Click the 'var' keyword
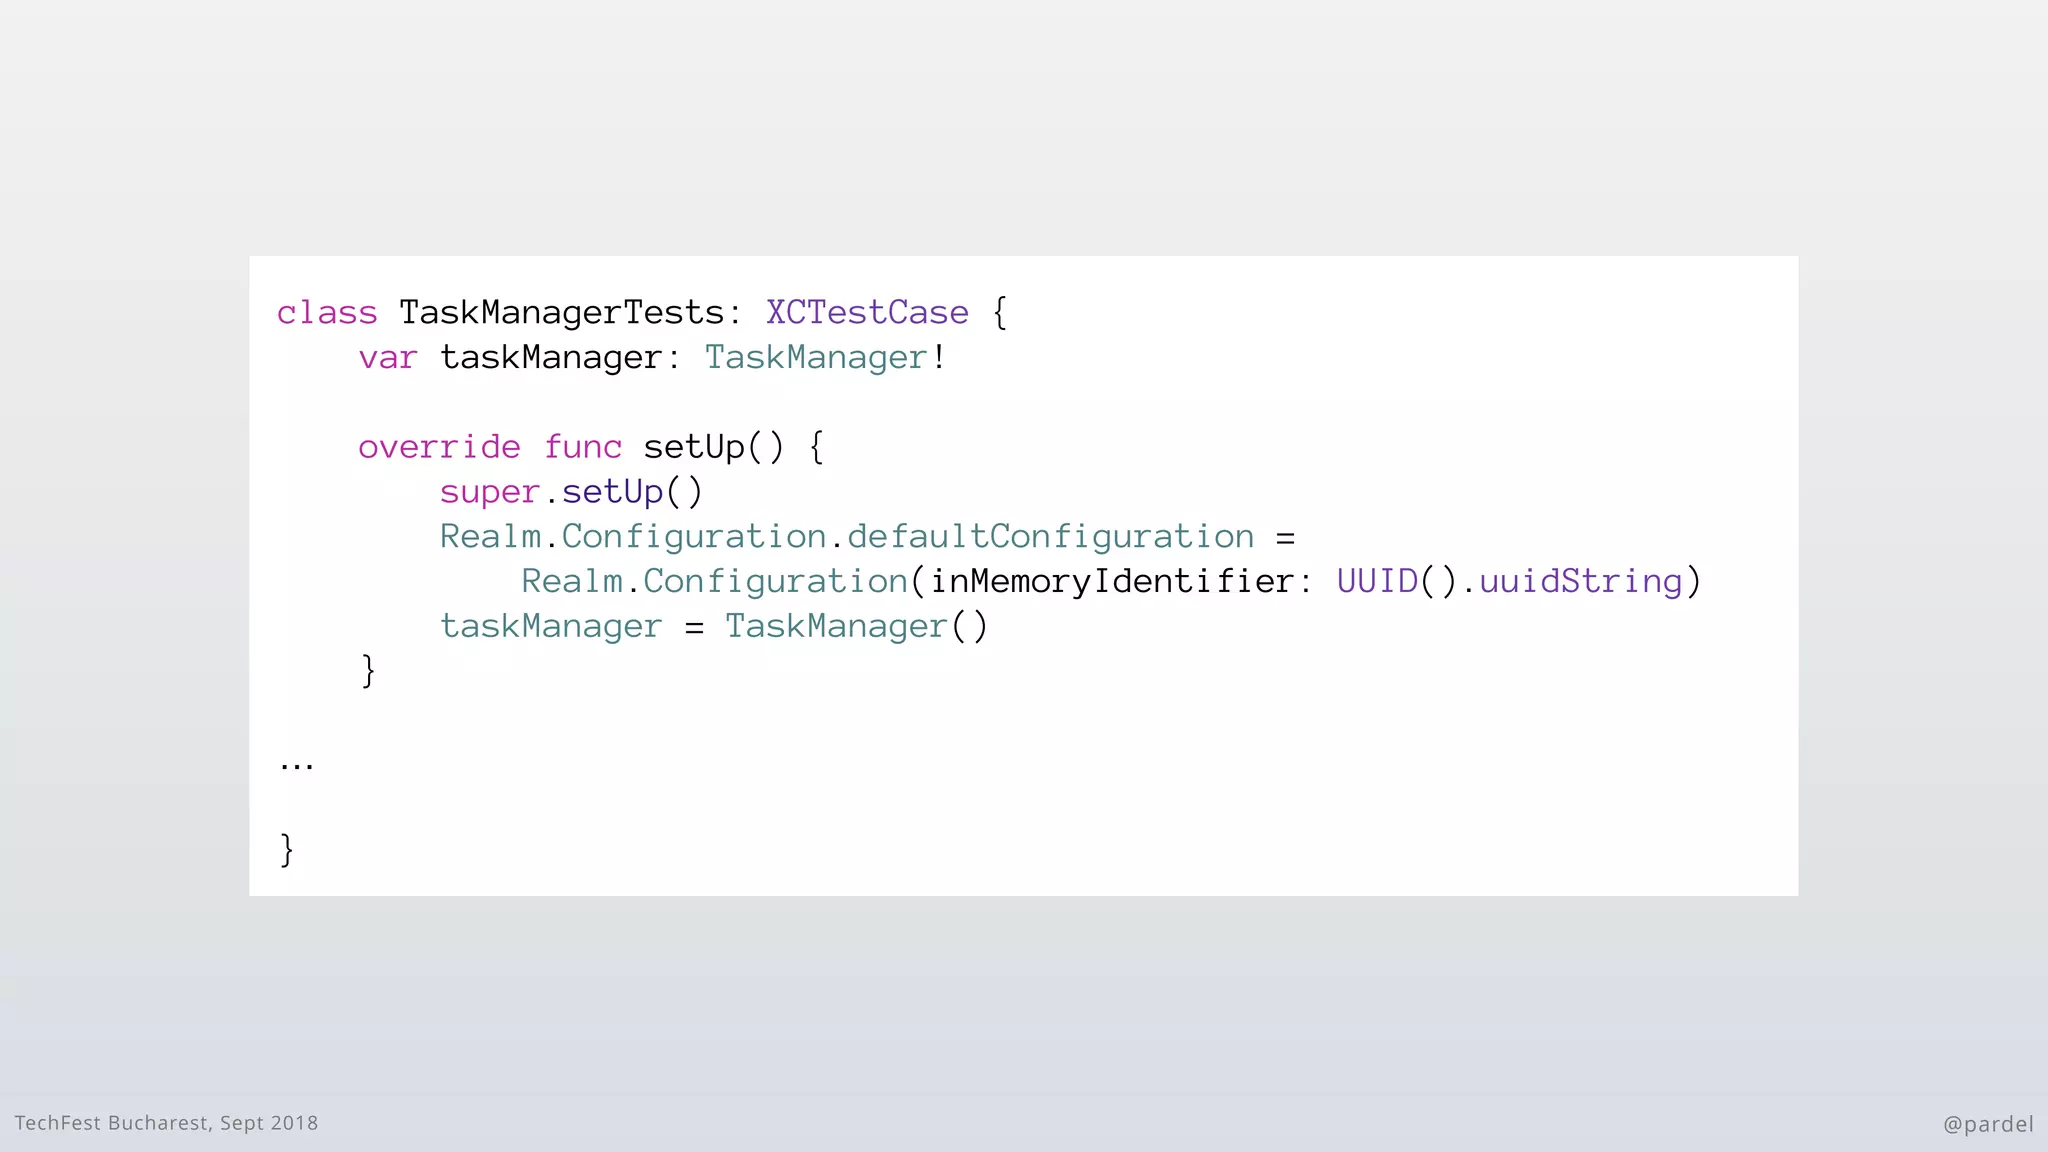This screenshot has width=2048, height=1152. [x=388, y=357]
